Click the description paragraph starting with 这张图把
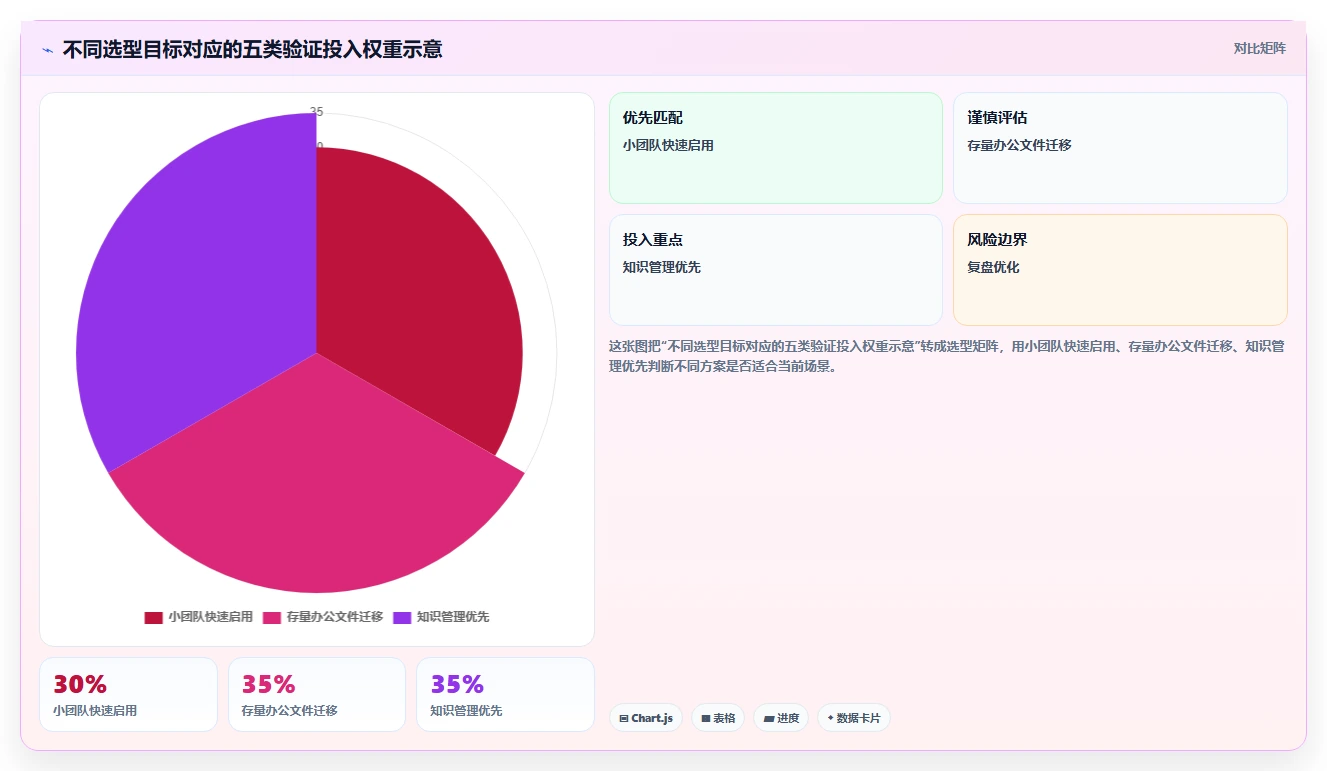 [946, 356]
